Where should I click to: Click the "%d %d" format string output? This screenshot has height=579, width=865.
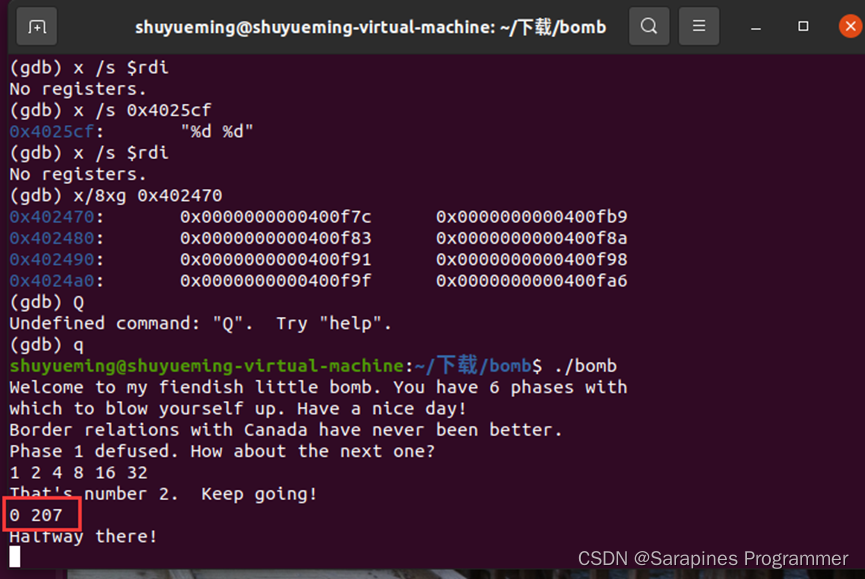[217, 131]
